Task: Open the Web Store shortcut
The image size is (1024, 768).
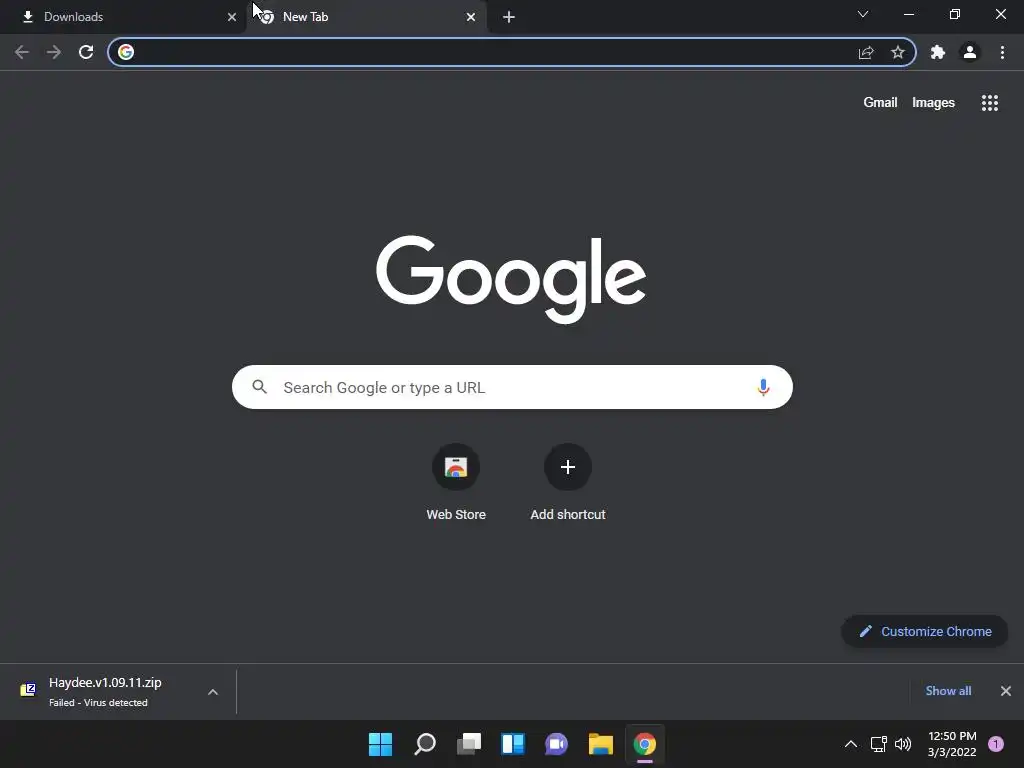Action: (456, 483)
